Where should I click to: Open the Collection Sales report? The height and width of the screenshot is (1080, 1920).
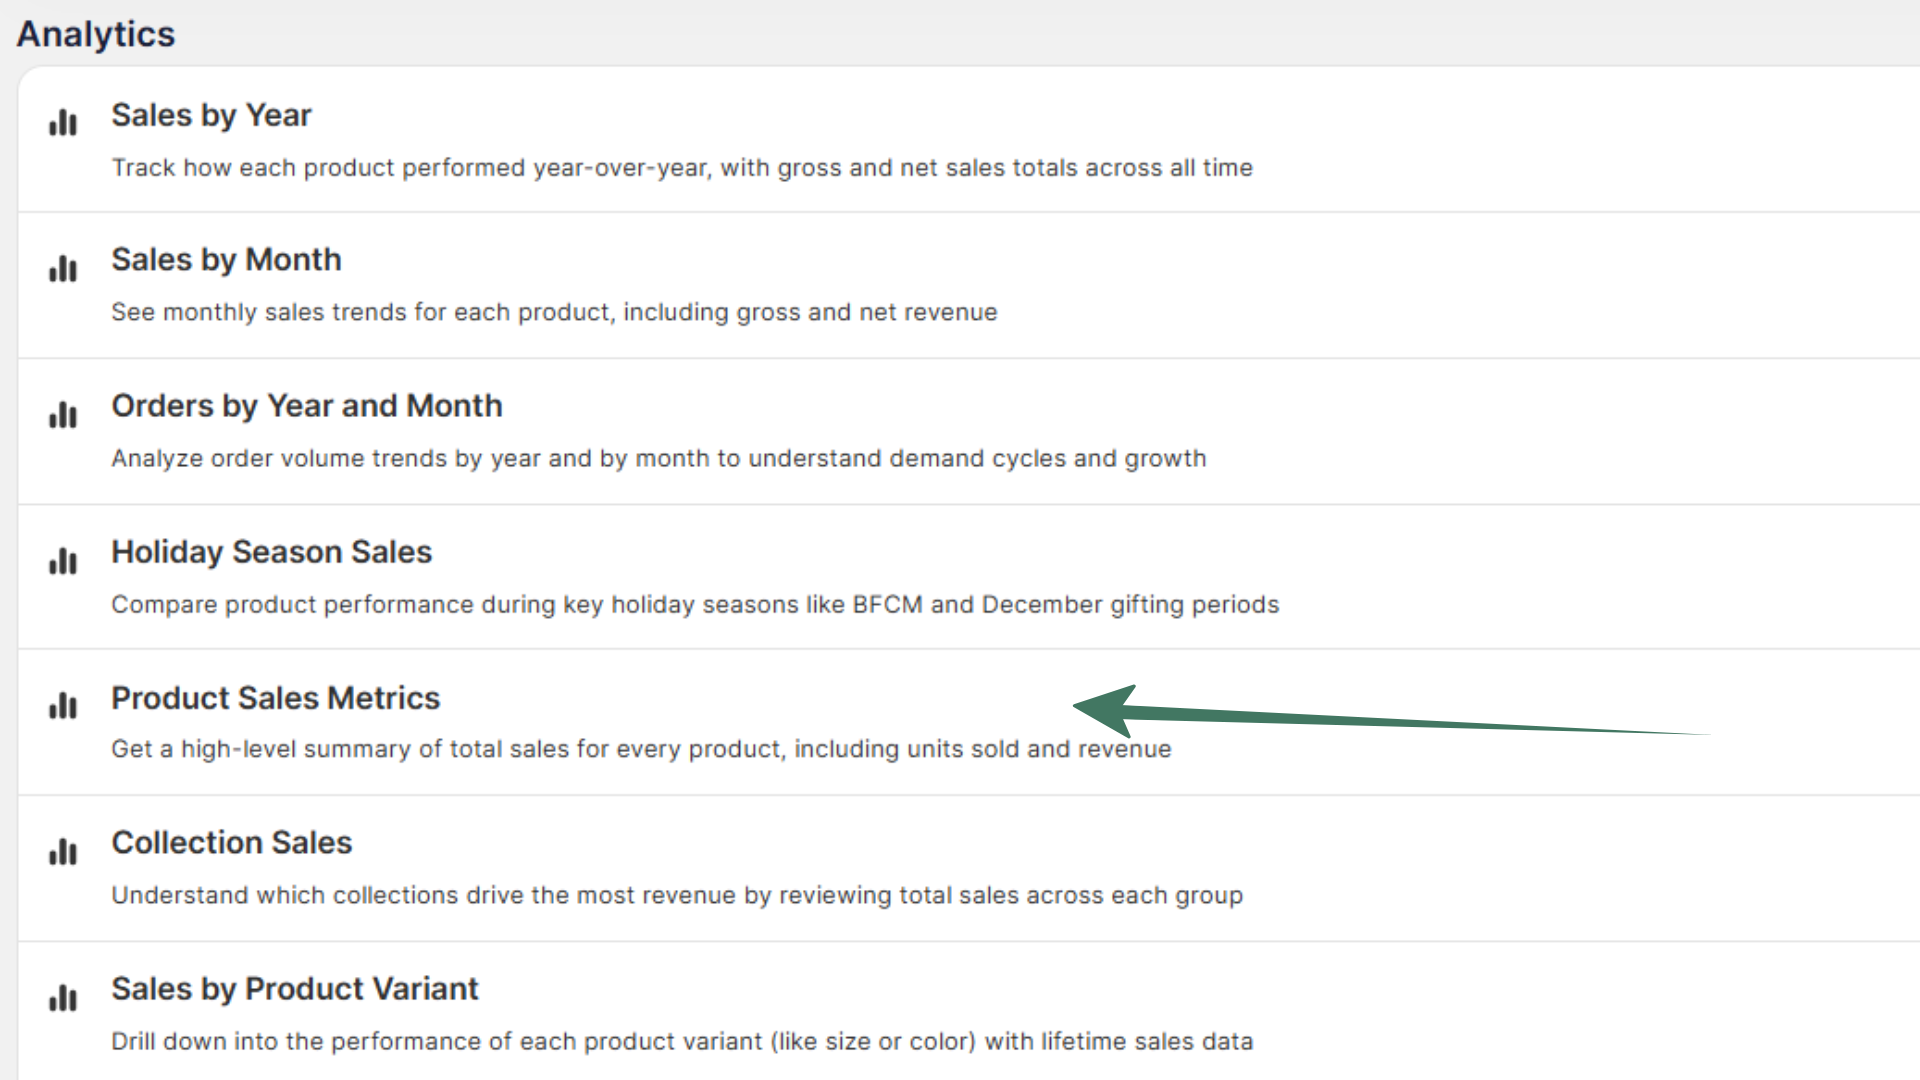click(231, 842)
